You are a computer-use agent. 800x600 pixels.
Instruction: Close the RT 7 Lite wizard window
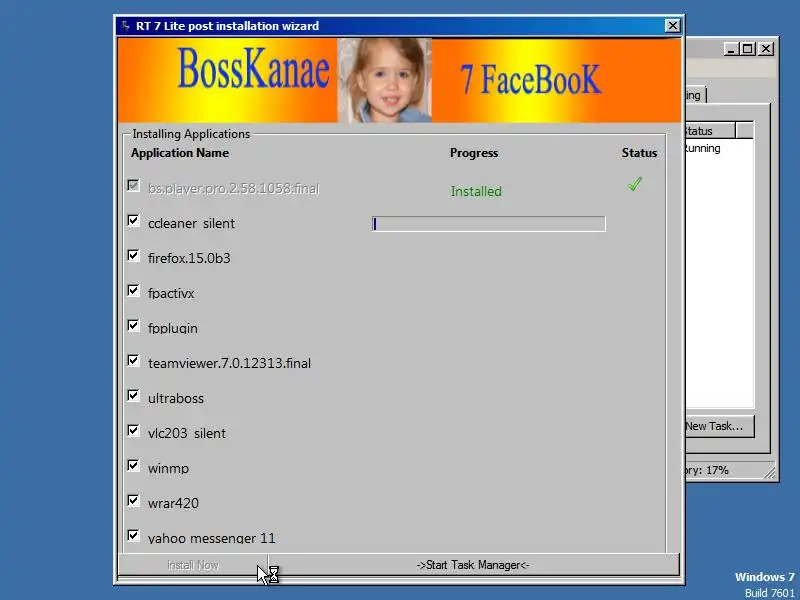[x=673, y=26]
